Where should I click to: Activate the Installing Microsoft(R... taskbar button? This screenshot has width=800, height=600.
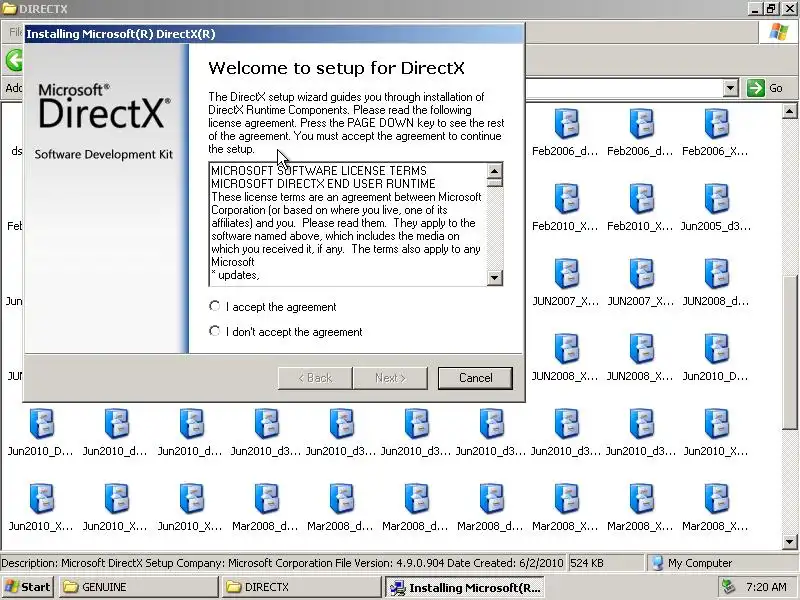(x=464, y=587)
